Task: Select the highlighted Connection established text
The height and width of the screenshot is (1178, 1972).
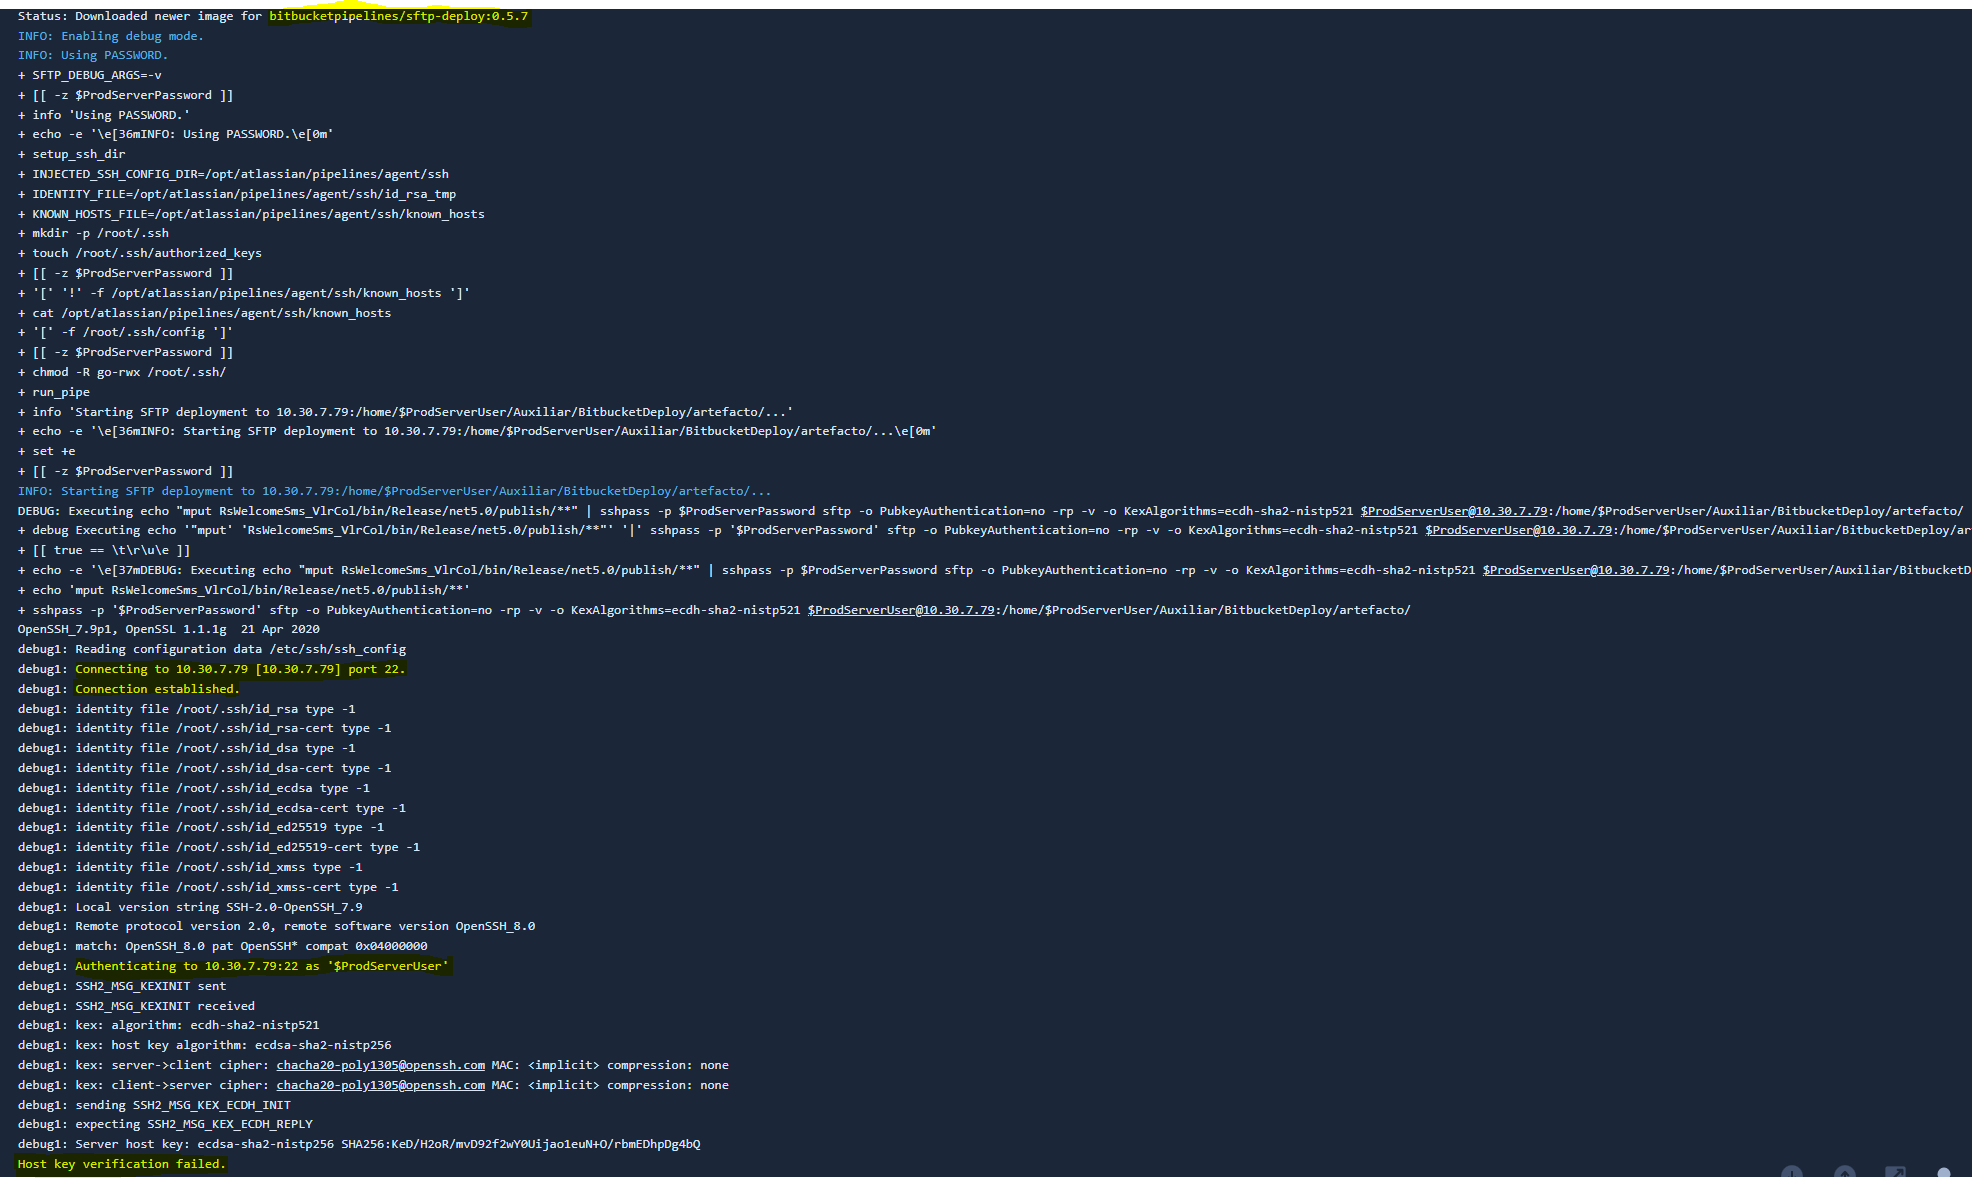Action: [x=155, y=688]
